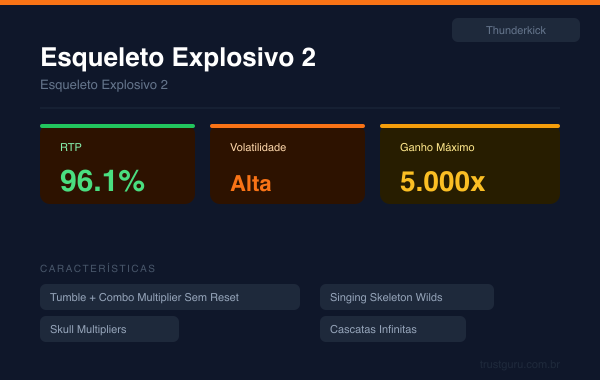Screen dimensions: 600x380
Task: Click the yellow bar above Ganho Máximo
Action: point(470,126)
